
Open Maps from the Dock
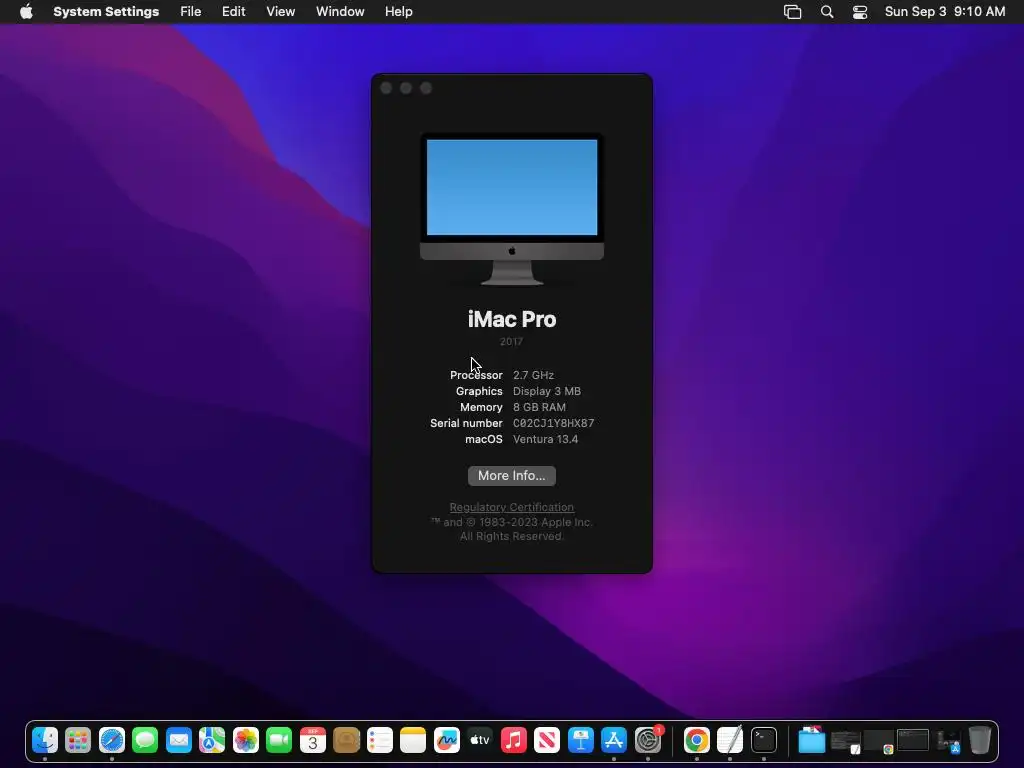click(x=212, y=740)
